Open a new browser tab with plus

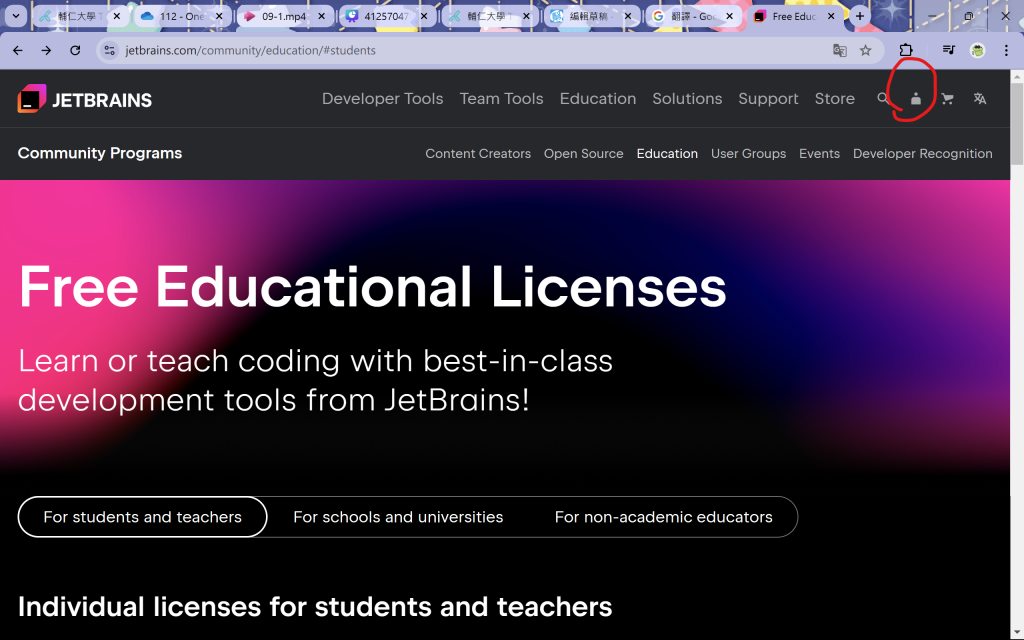[x=860, y=16]
